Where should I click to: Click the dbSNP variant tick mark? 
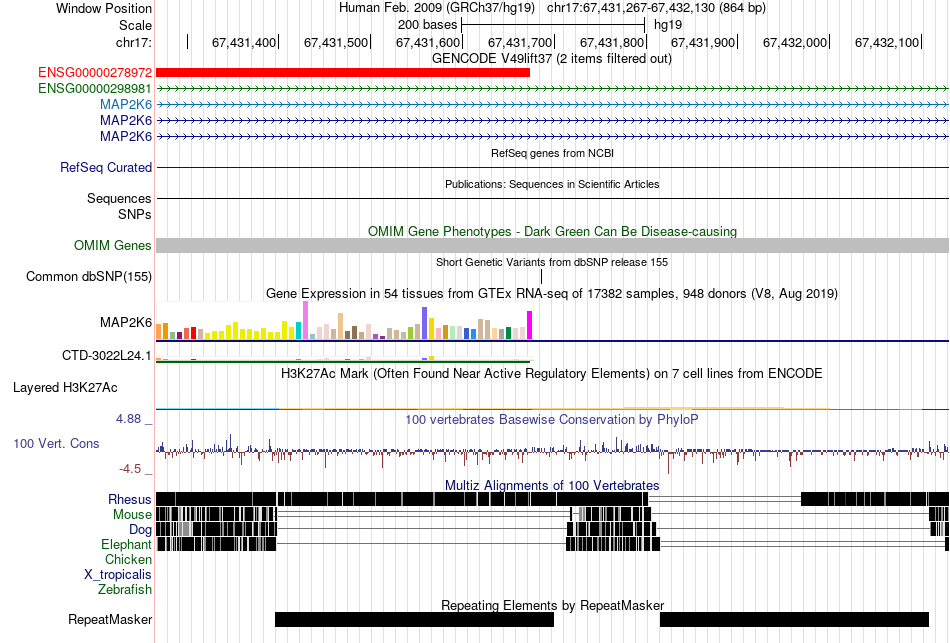click(x=542, y=276)
